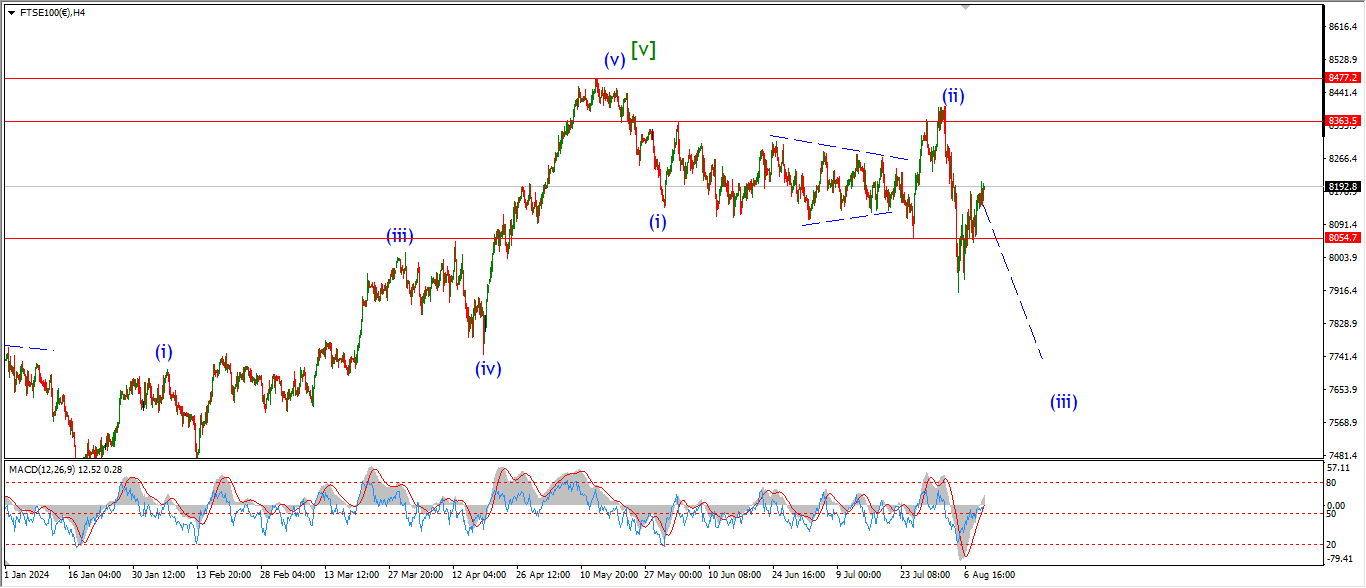Click the 10 May 20:00 date label
Screen dimensions: 1366x588
[x=608, y=575]
